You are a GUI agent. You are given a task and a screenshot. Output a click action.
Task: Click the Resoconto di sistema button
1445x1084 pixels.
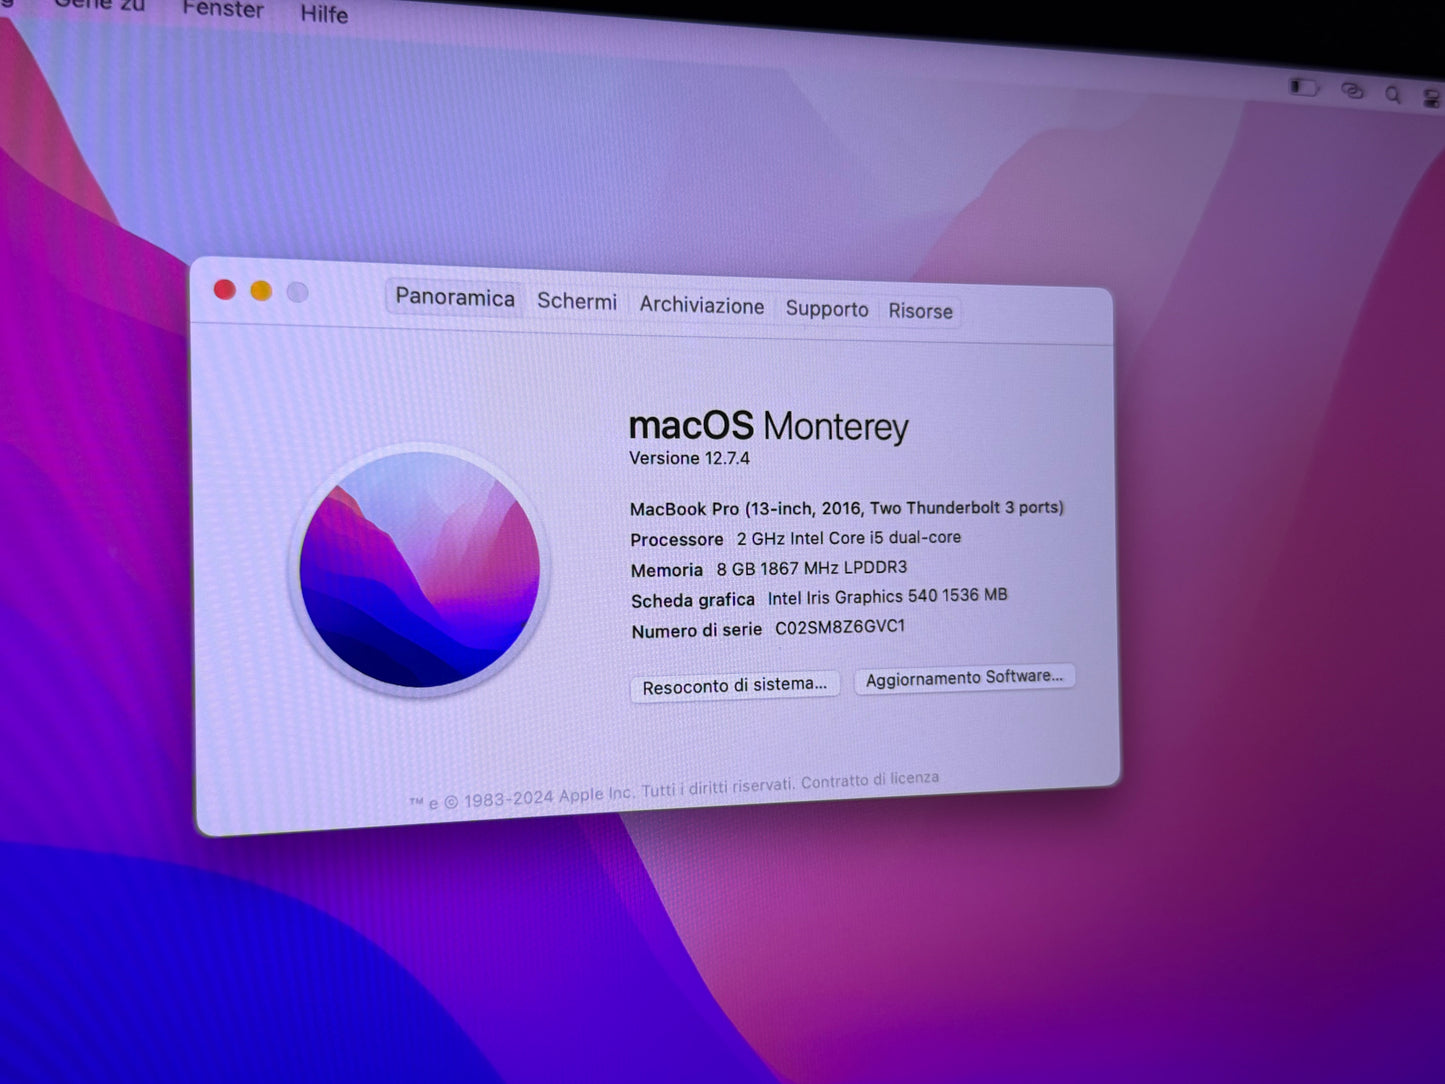click(735, 686)
